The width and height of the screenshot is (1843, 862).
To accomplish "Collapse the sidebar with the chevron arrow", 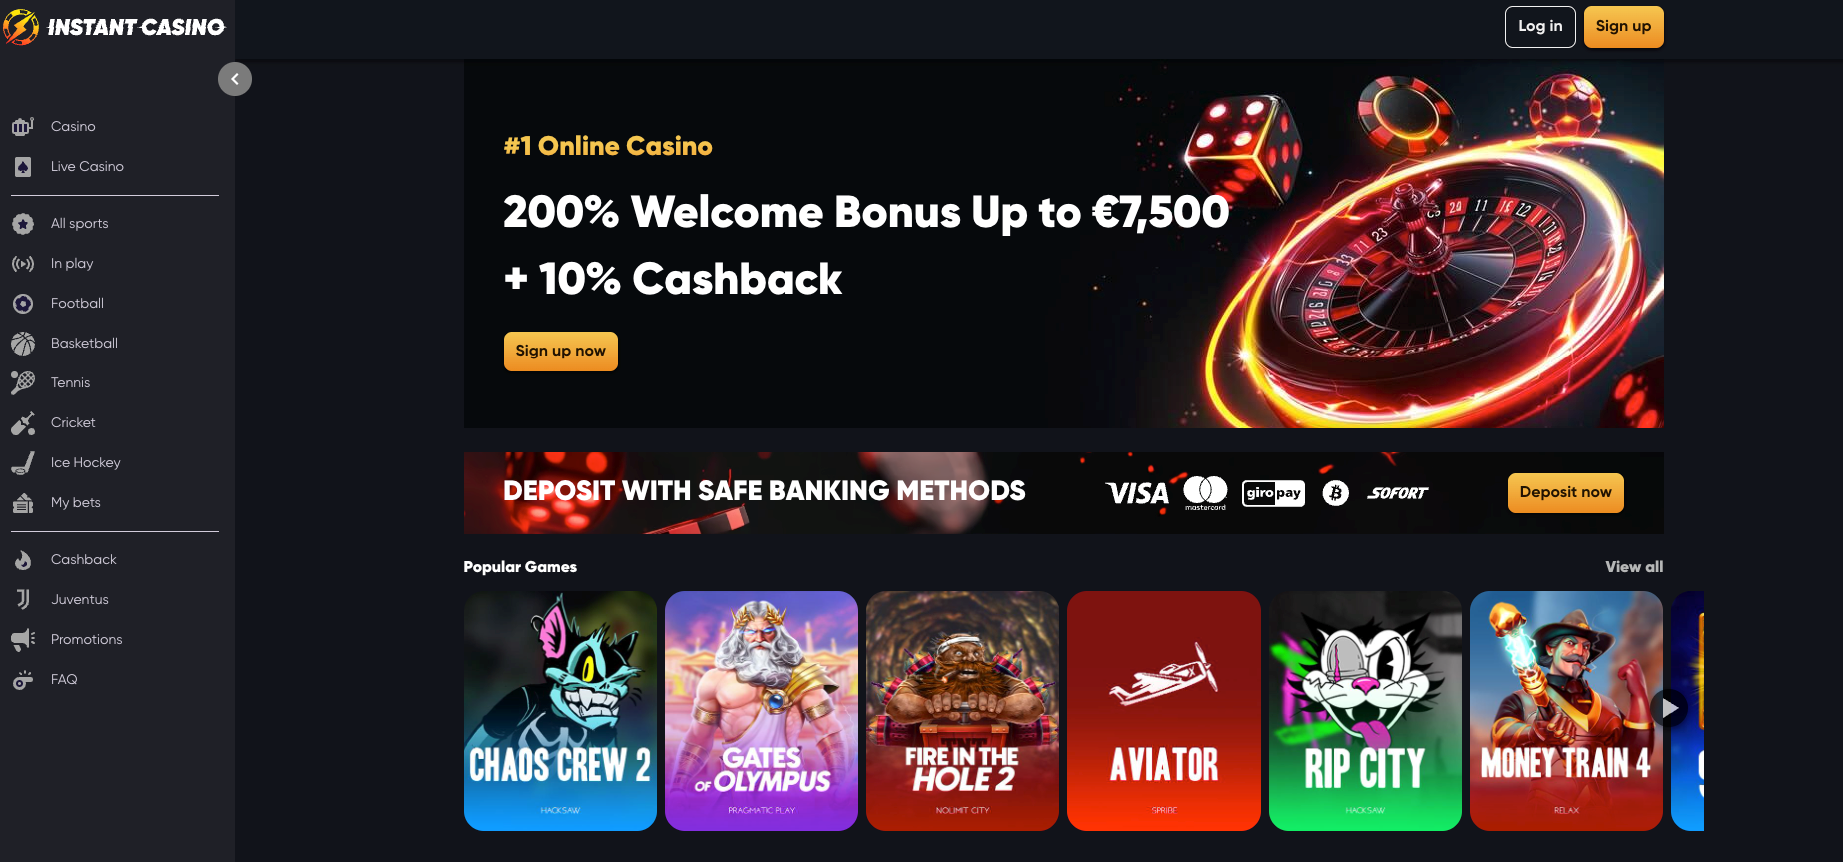I will coord(235,79).
